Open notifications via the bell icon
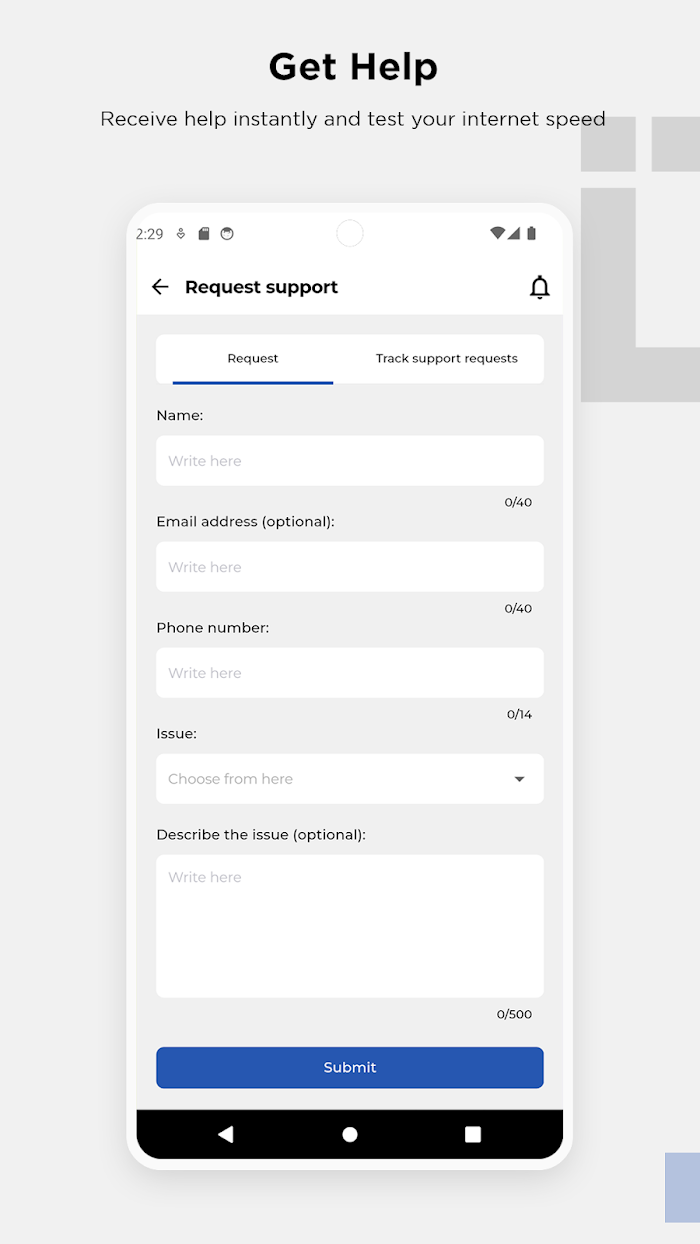700x1244 pixels. [x=539, y=287]
